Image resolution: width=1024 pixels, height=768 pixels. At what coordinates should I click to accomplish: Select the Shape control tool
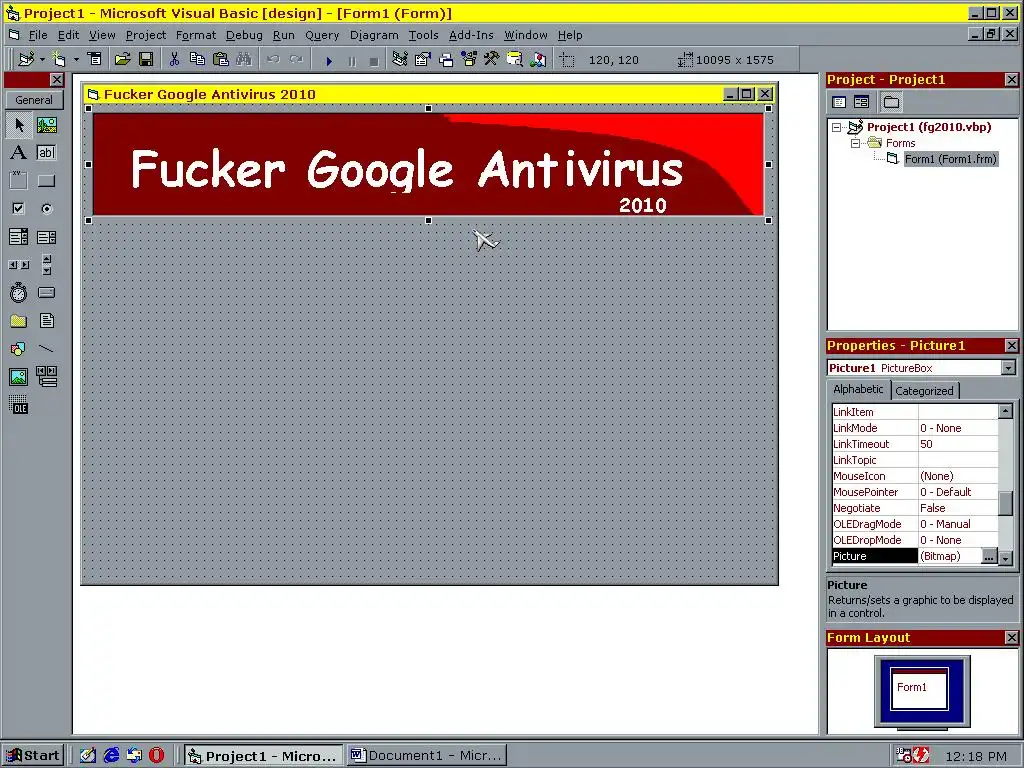click(x=19, y=349)
